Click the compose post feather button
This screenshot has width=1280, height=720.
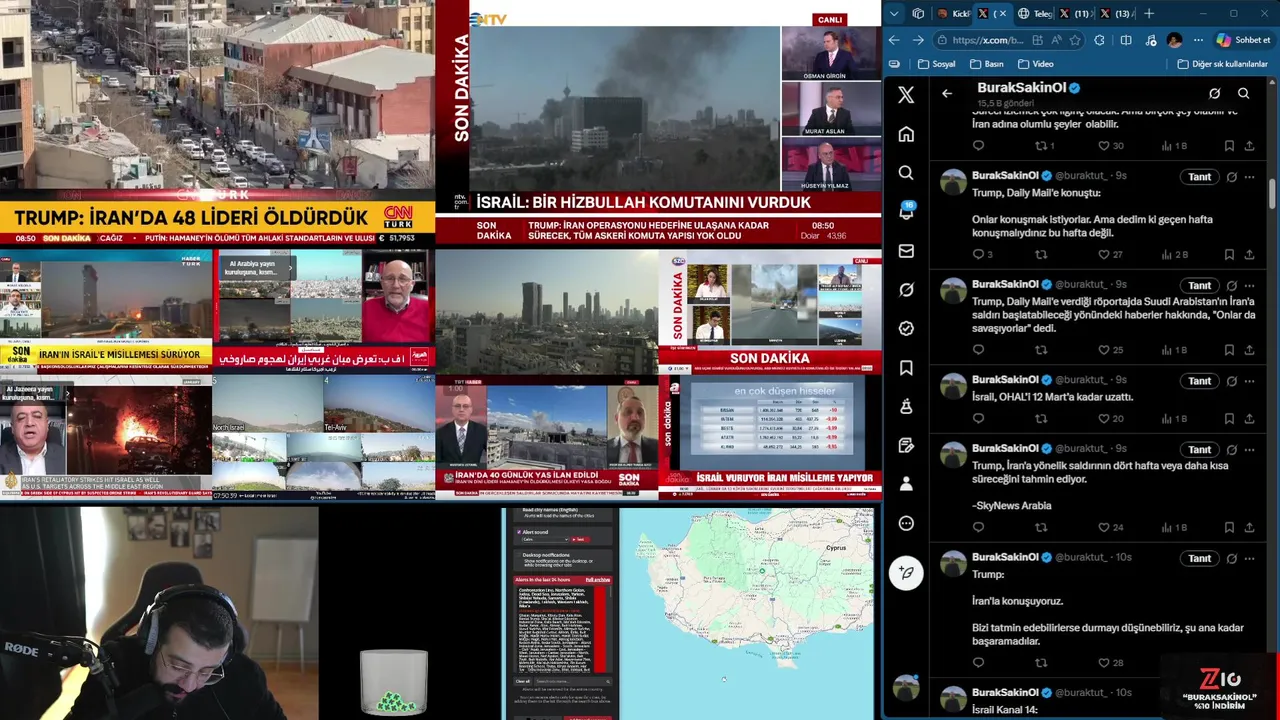pyautogui.click(x=906, y=573)
